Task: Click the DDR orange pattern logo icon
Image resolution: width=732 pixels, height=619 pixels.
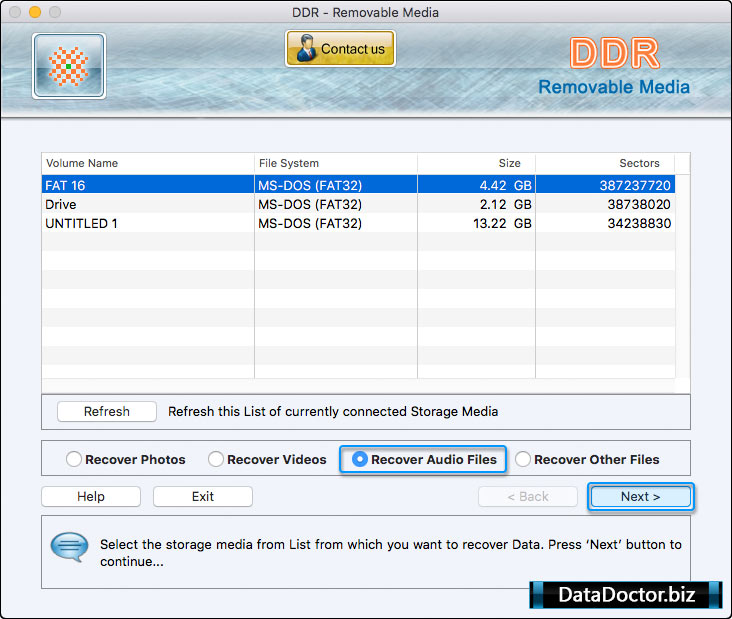Action: coord(69,66)
